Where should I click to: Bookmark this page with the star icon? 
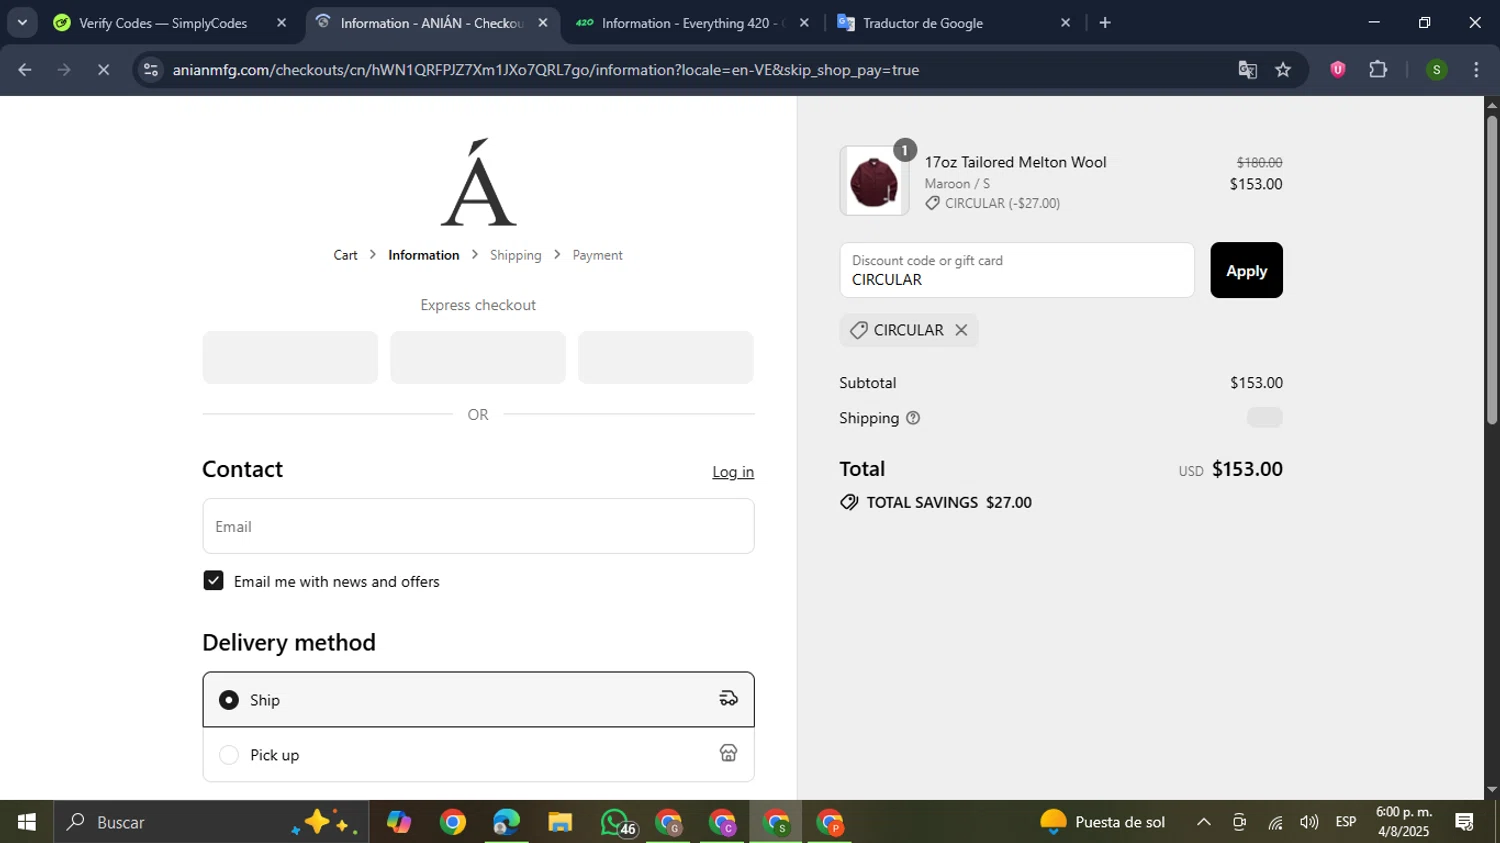pyautogui.click(x=1283, y=70)
